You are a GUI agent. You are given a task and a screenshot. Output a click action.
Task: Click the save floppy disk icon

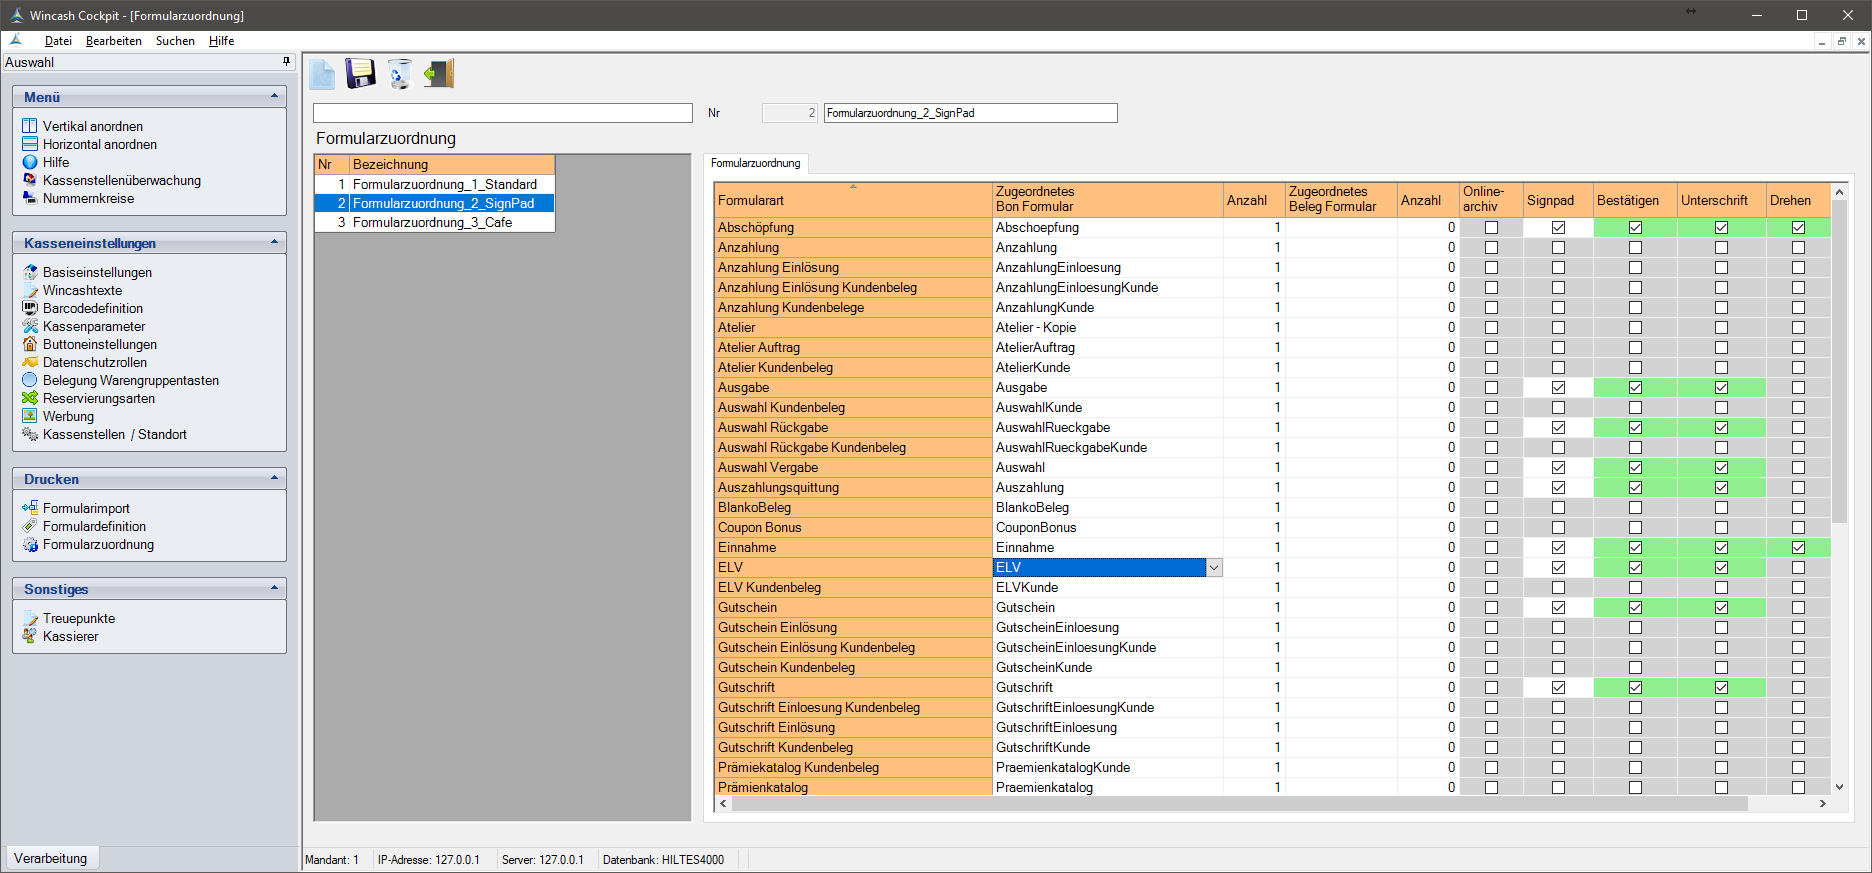pos(360,74)
